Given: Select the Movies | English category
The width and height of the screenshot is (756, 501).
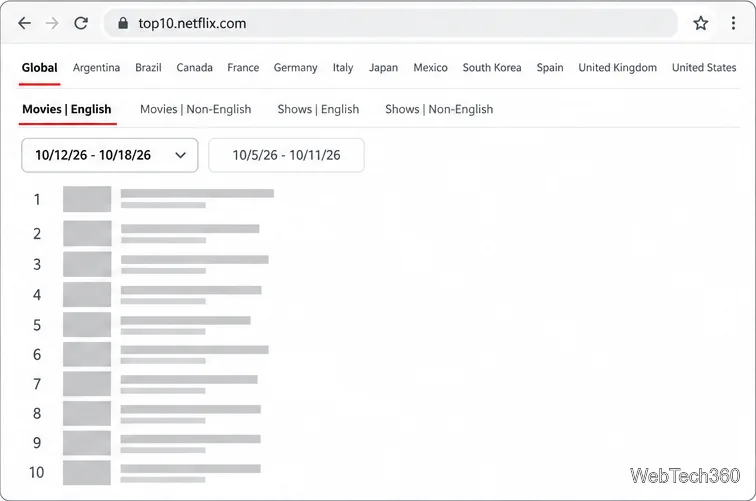Looking at the screenshot, I should pos(67,109).
